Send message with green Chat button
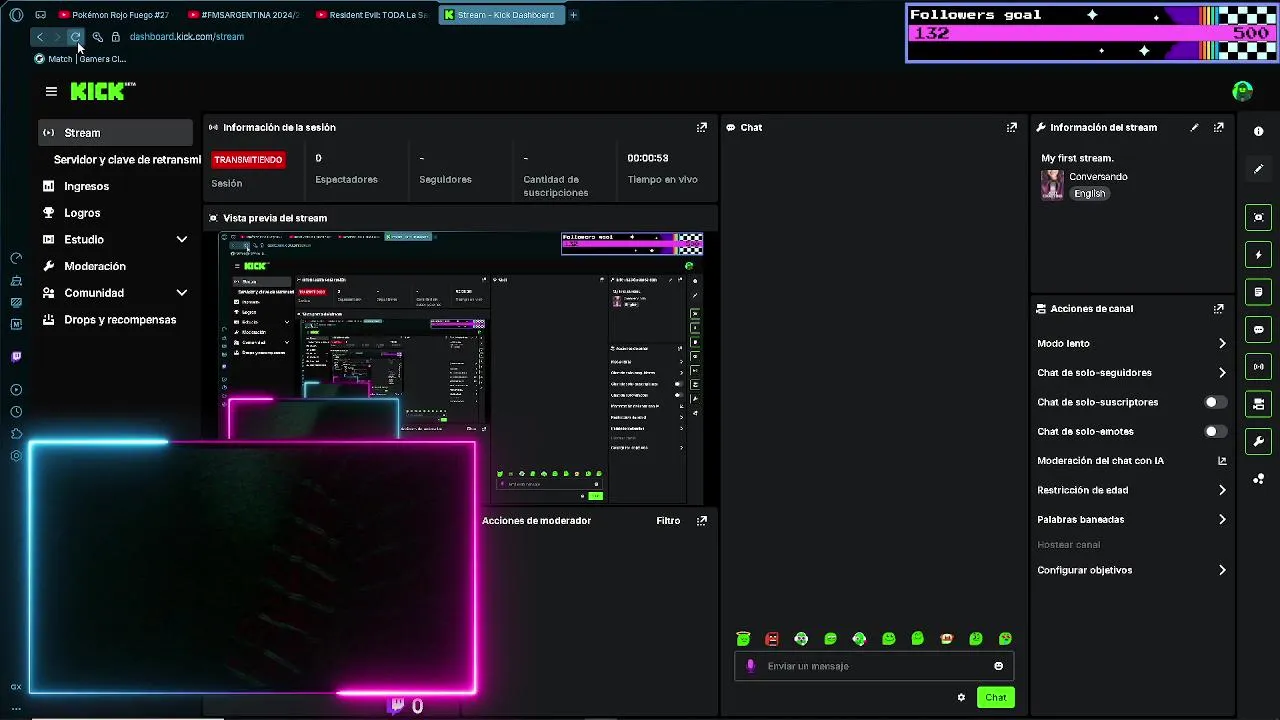 pyautogui.click(x=995, y=697)
